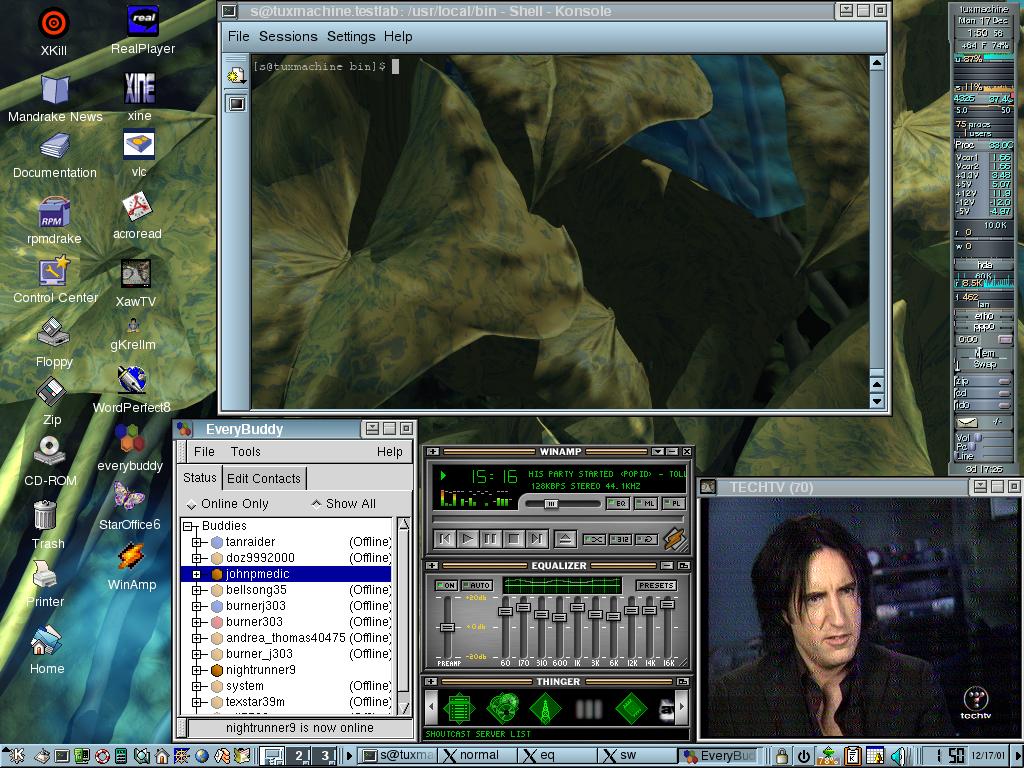Open the Home folder desktop icon
The width and height of the screenshot is (1024, 768).
click(x=46, y=641)
